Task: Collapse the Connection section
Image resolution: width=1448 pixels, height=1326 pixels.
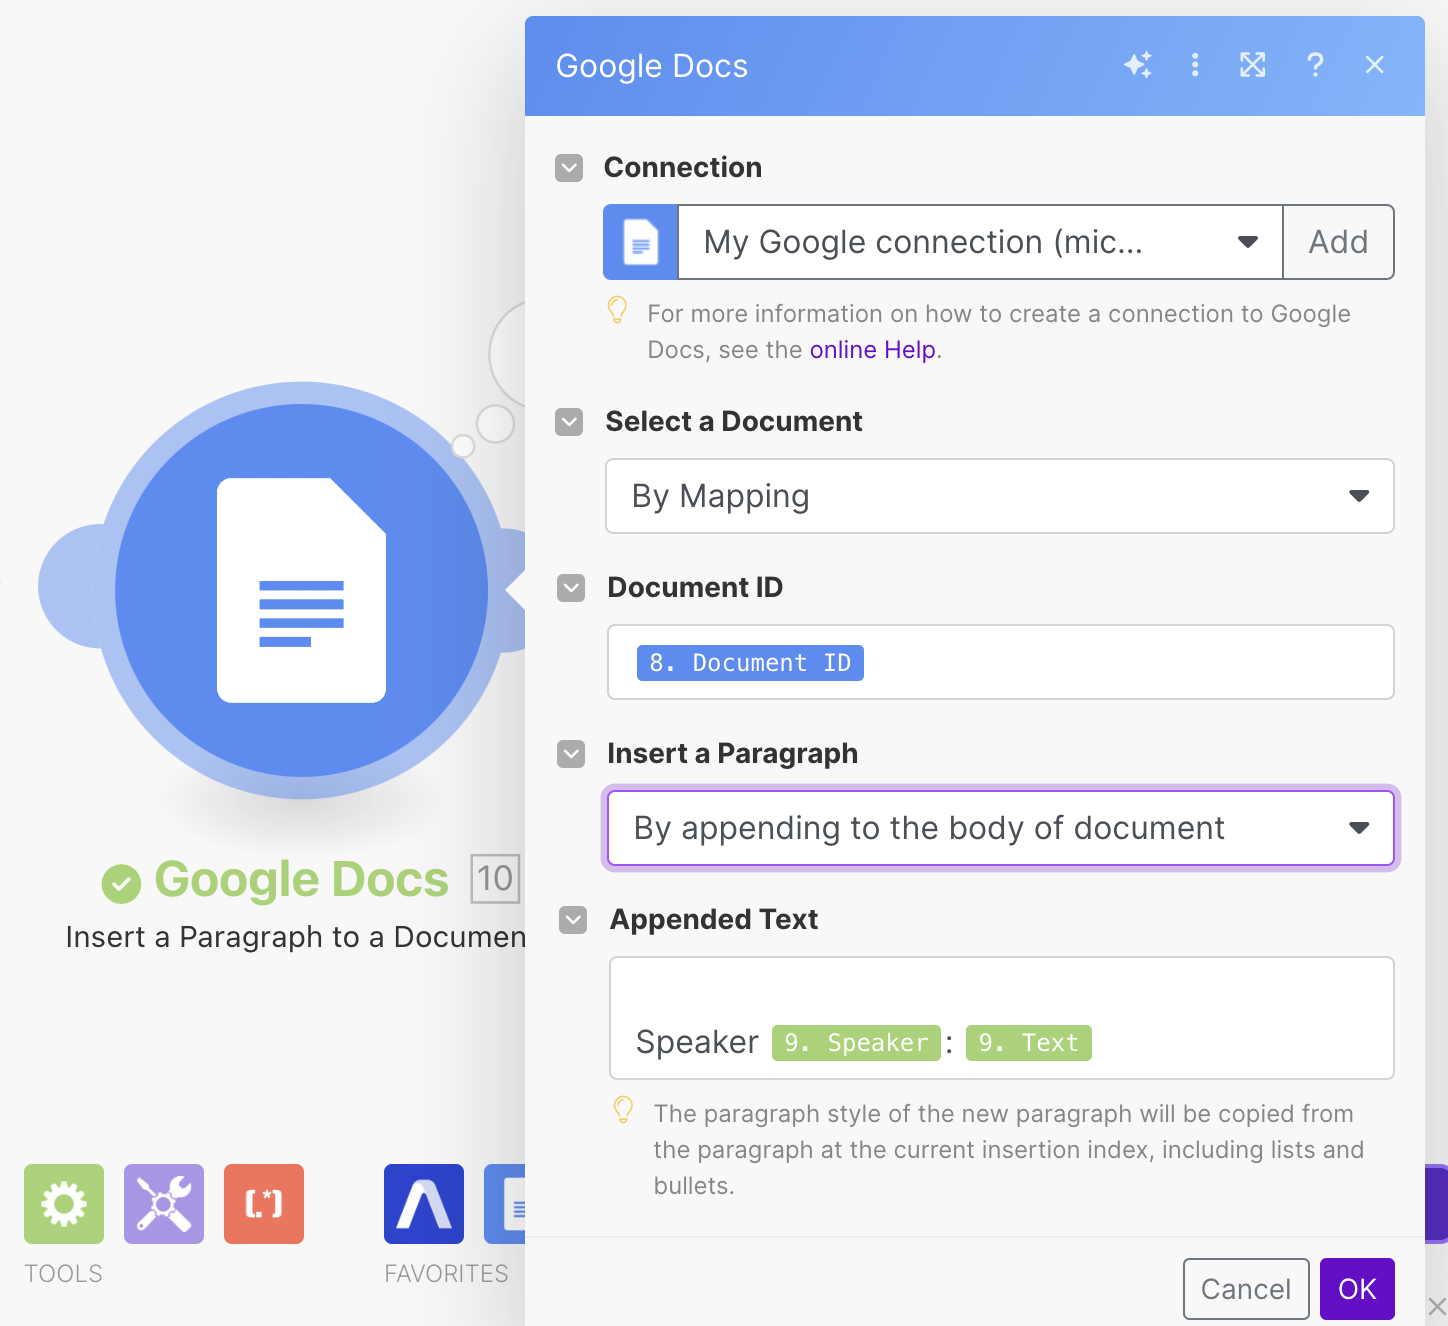Action: pos(569,167)
